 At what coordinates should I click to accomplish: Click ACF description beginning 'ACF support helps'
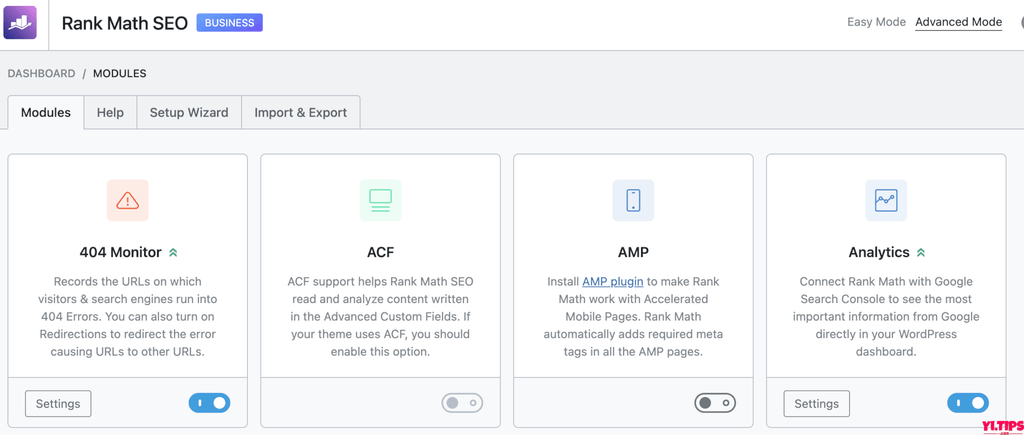point(381,317)
